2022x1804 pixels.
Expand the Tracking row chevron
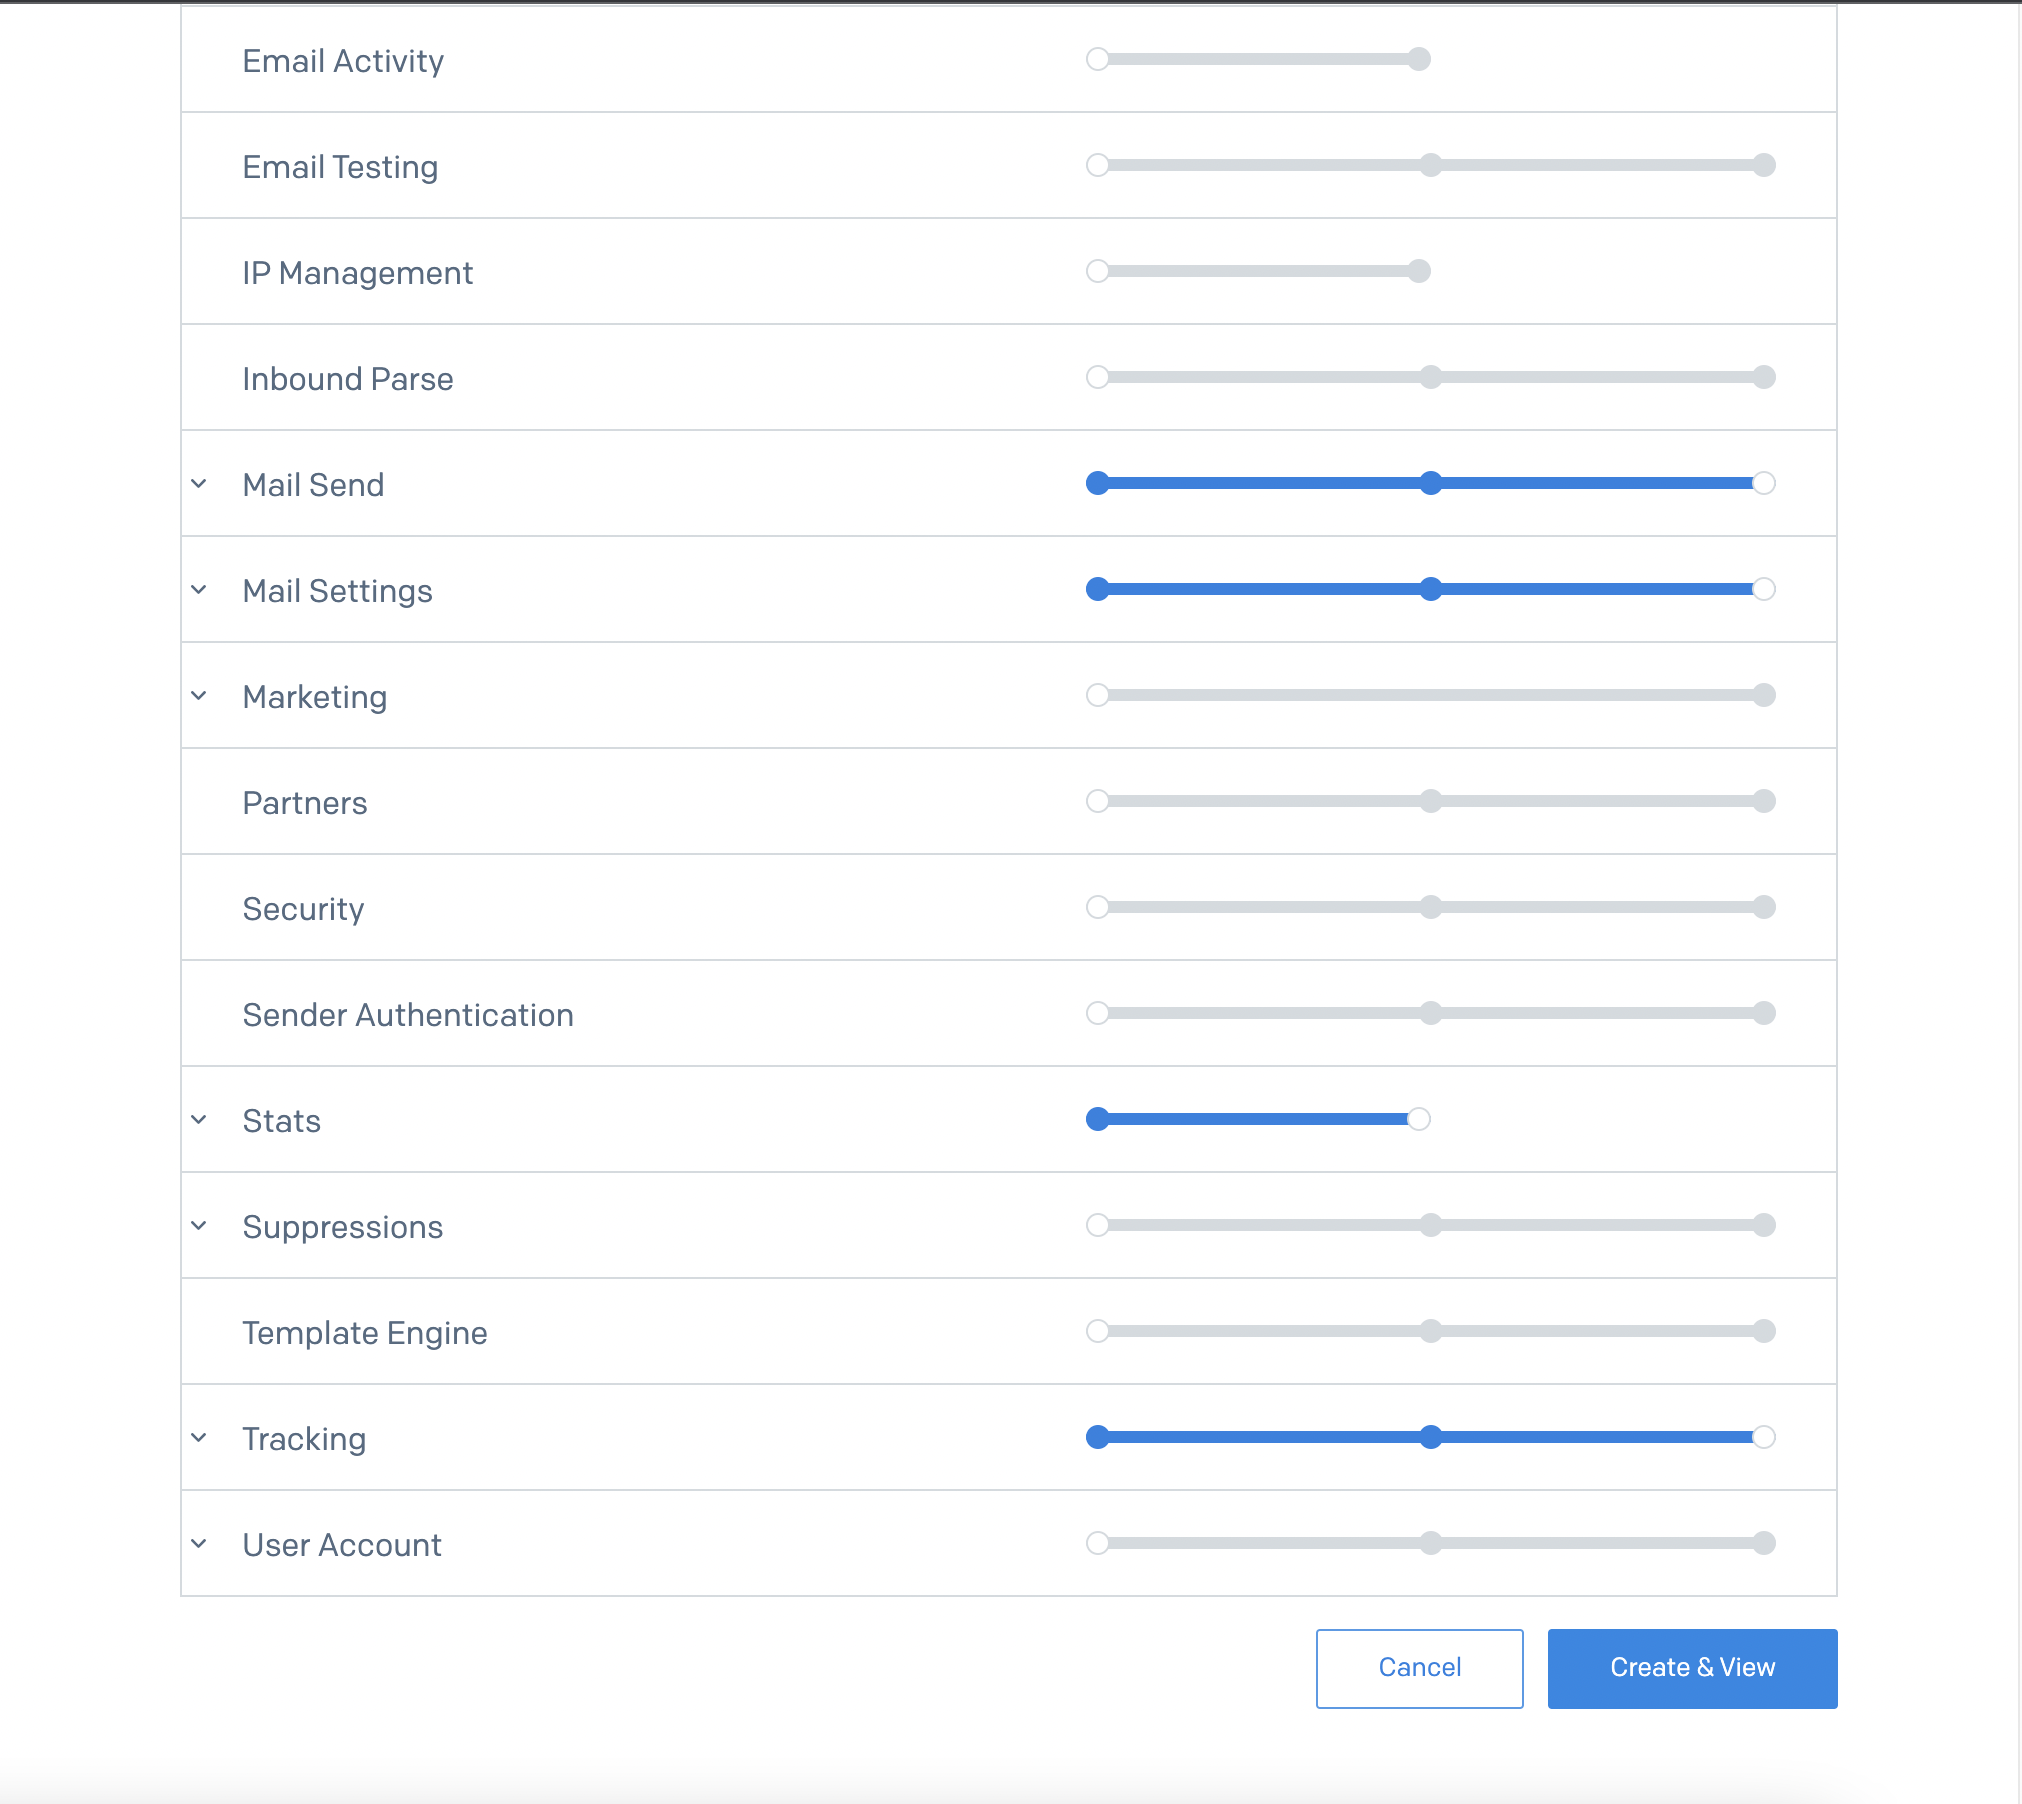[199, 1438]
